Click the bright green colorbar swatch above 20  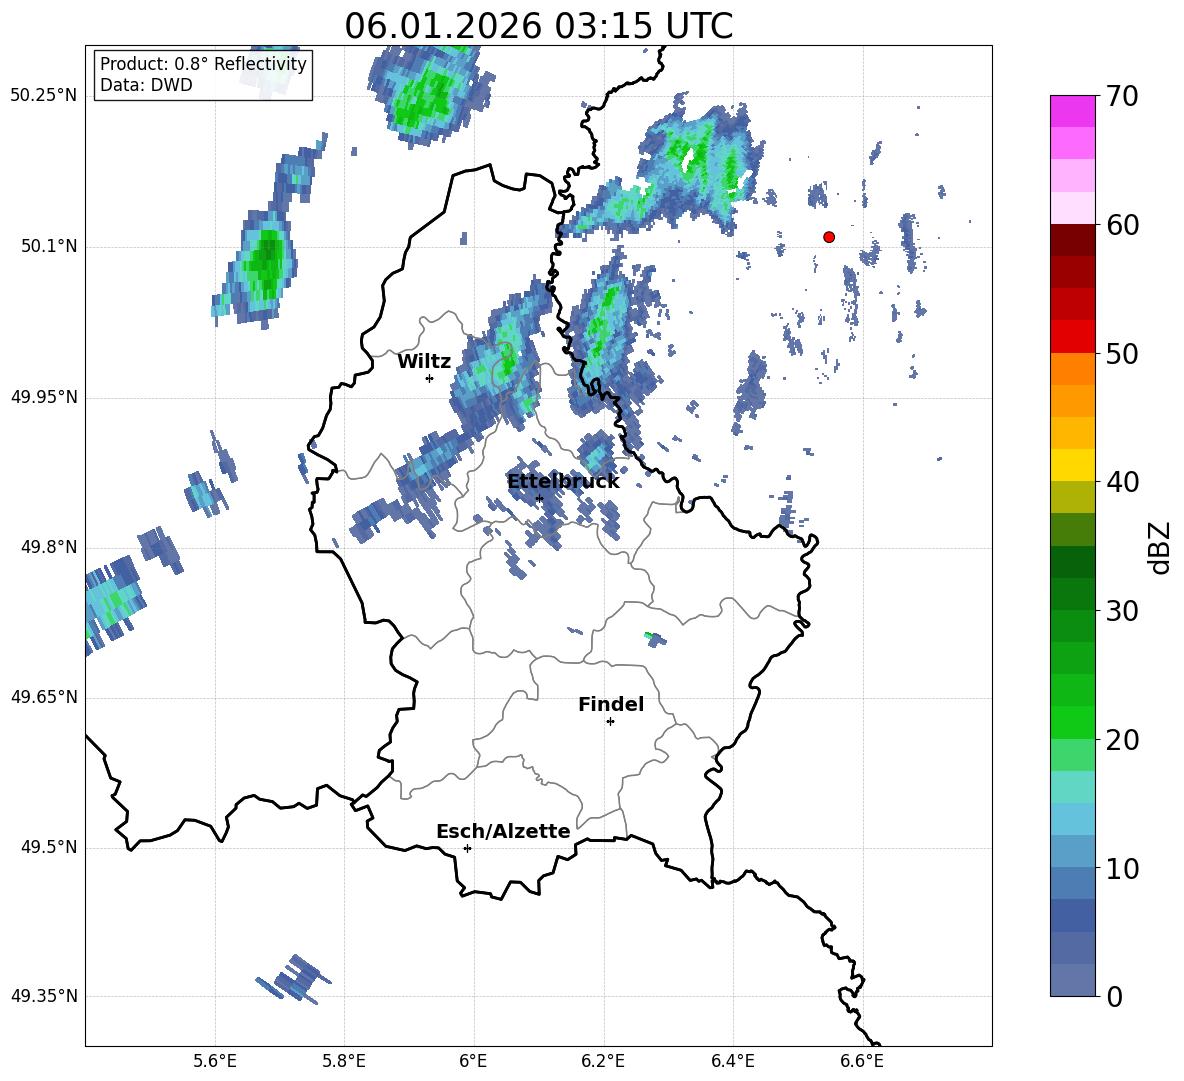1072,722
